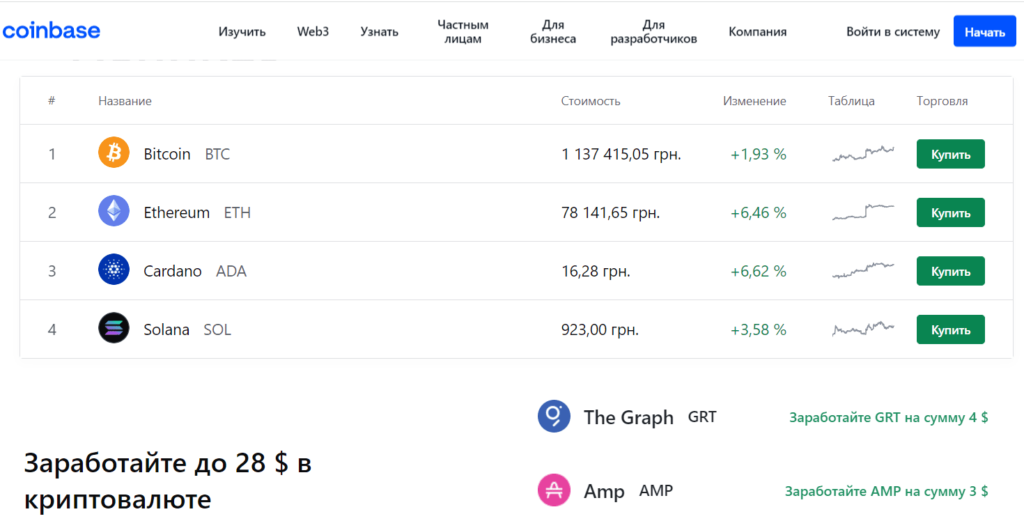Select the Bitcoin name text
This screenshot has height=521, width=1024.
(x=167, y=154)
